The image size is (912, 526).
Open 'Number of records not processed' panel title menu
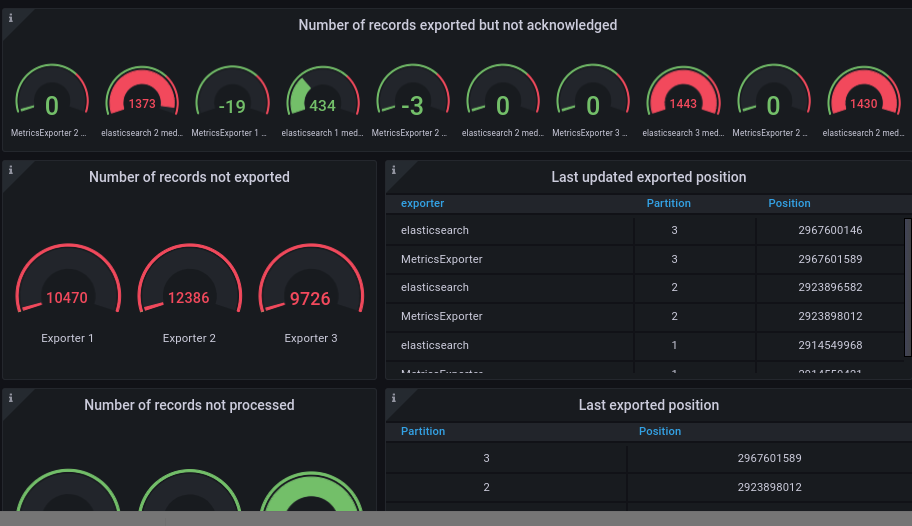[x=189, y=405]
